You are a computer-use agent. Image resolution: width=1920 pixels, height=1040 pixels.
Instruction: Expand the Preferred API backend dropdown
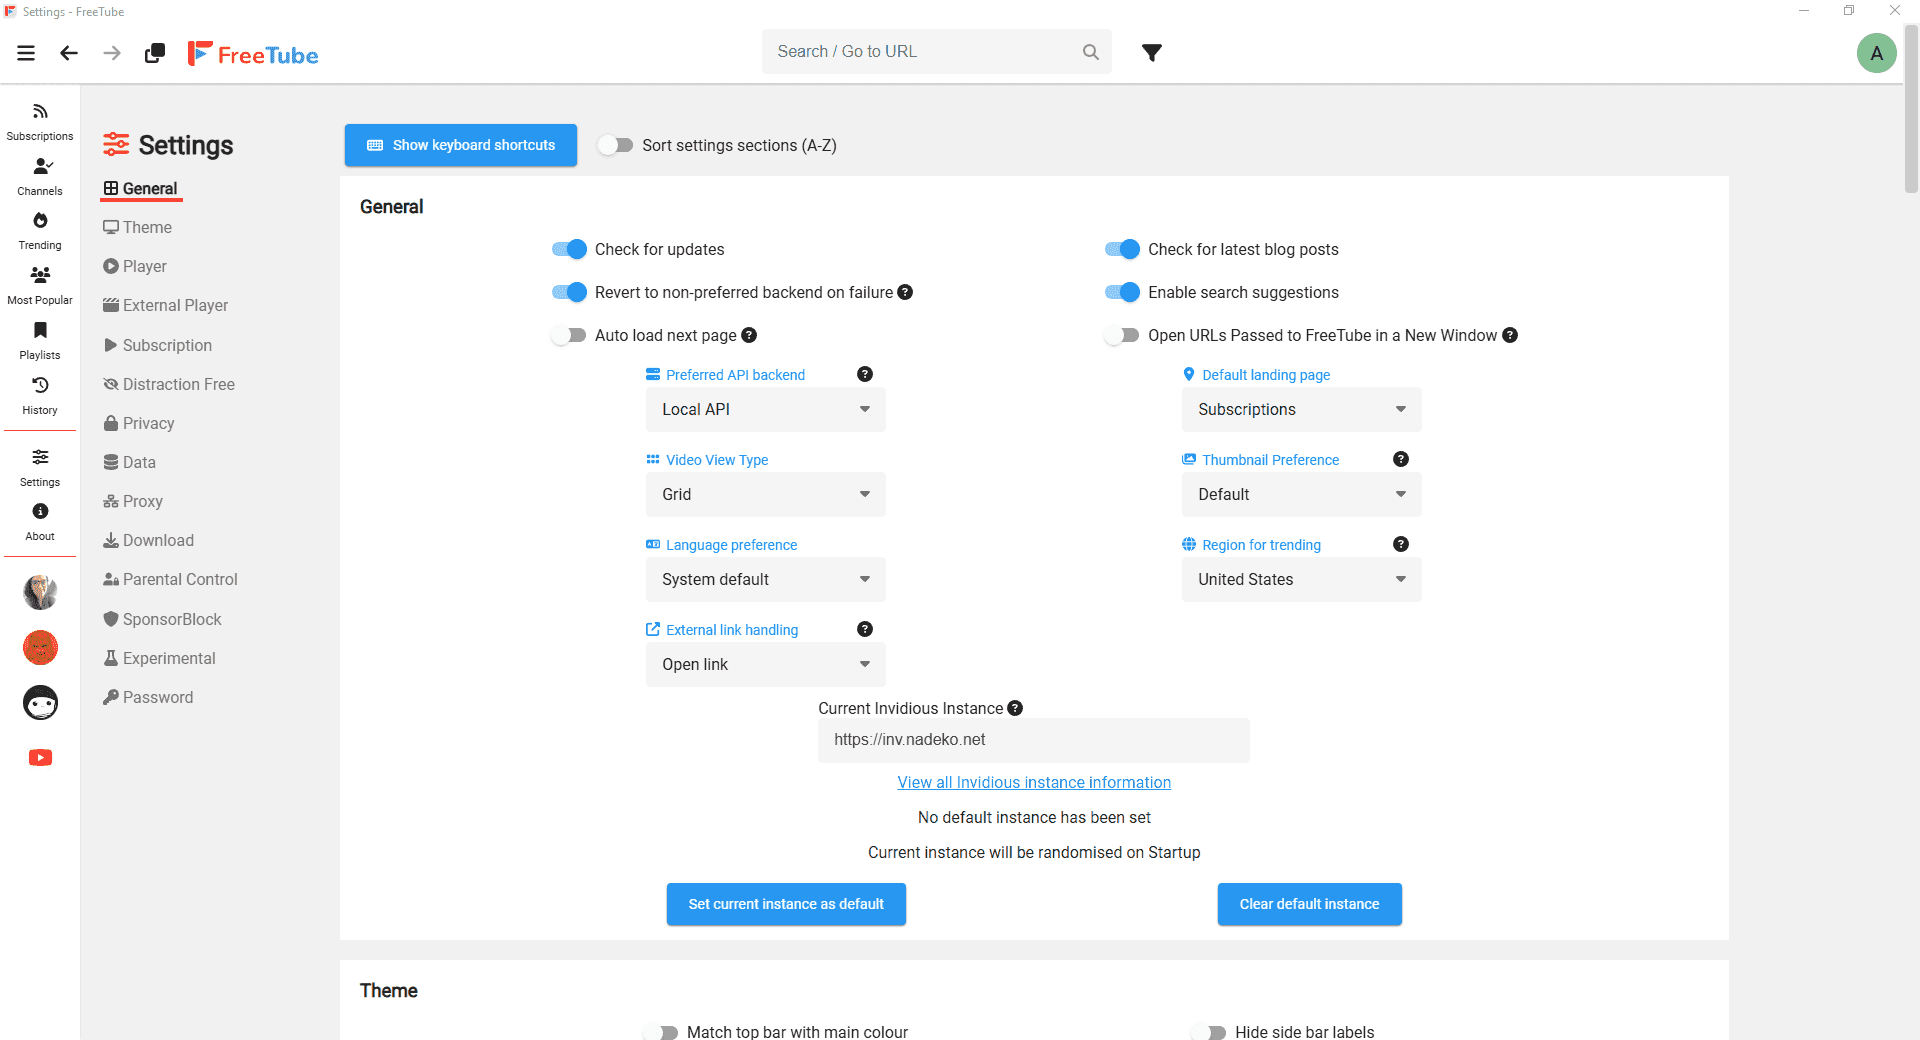click(x=765, y=409)
